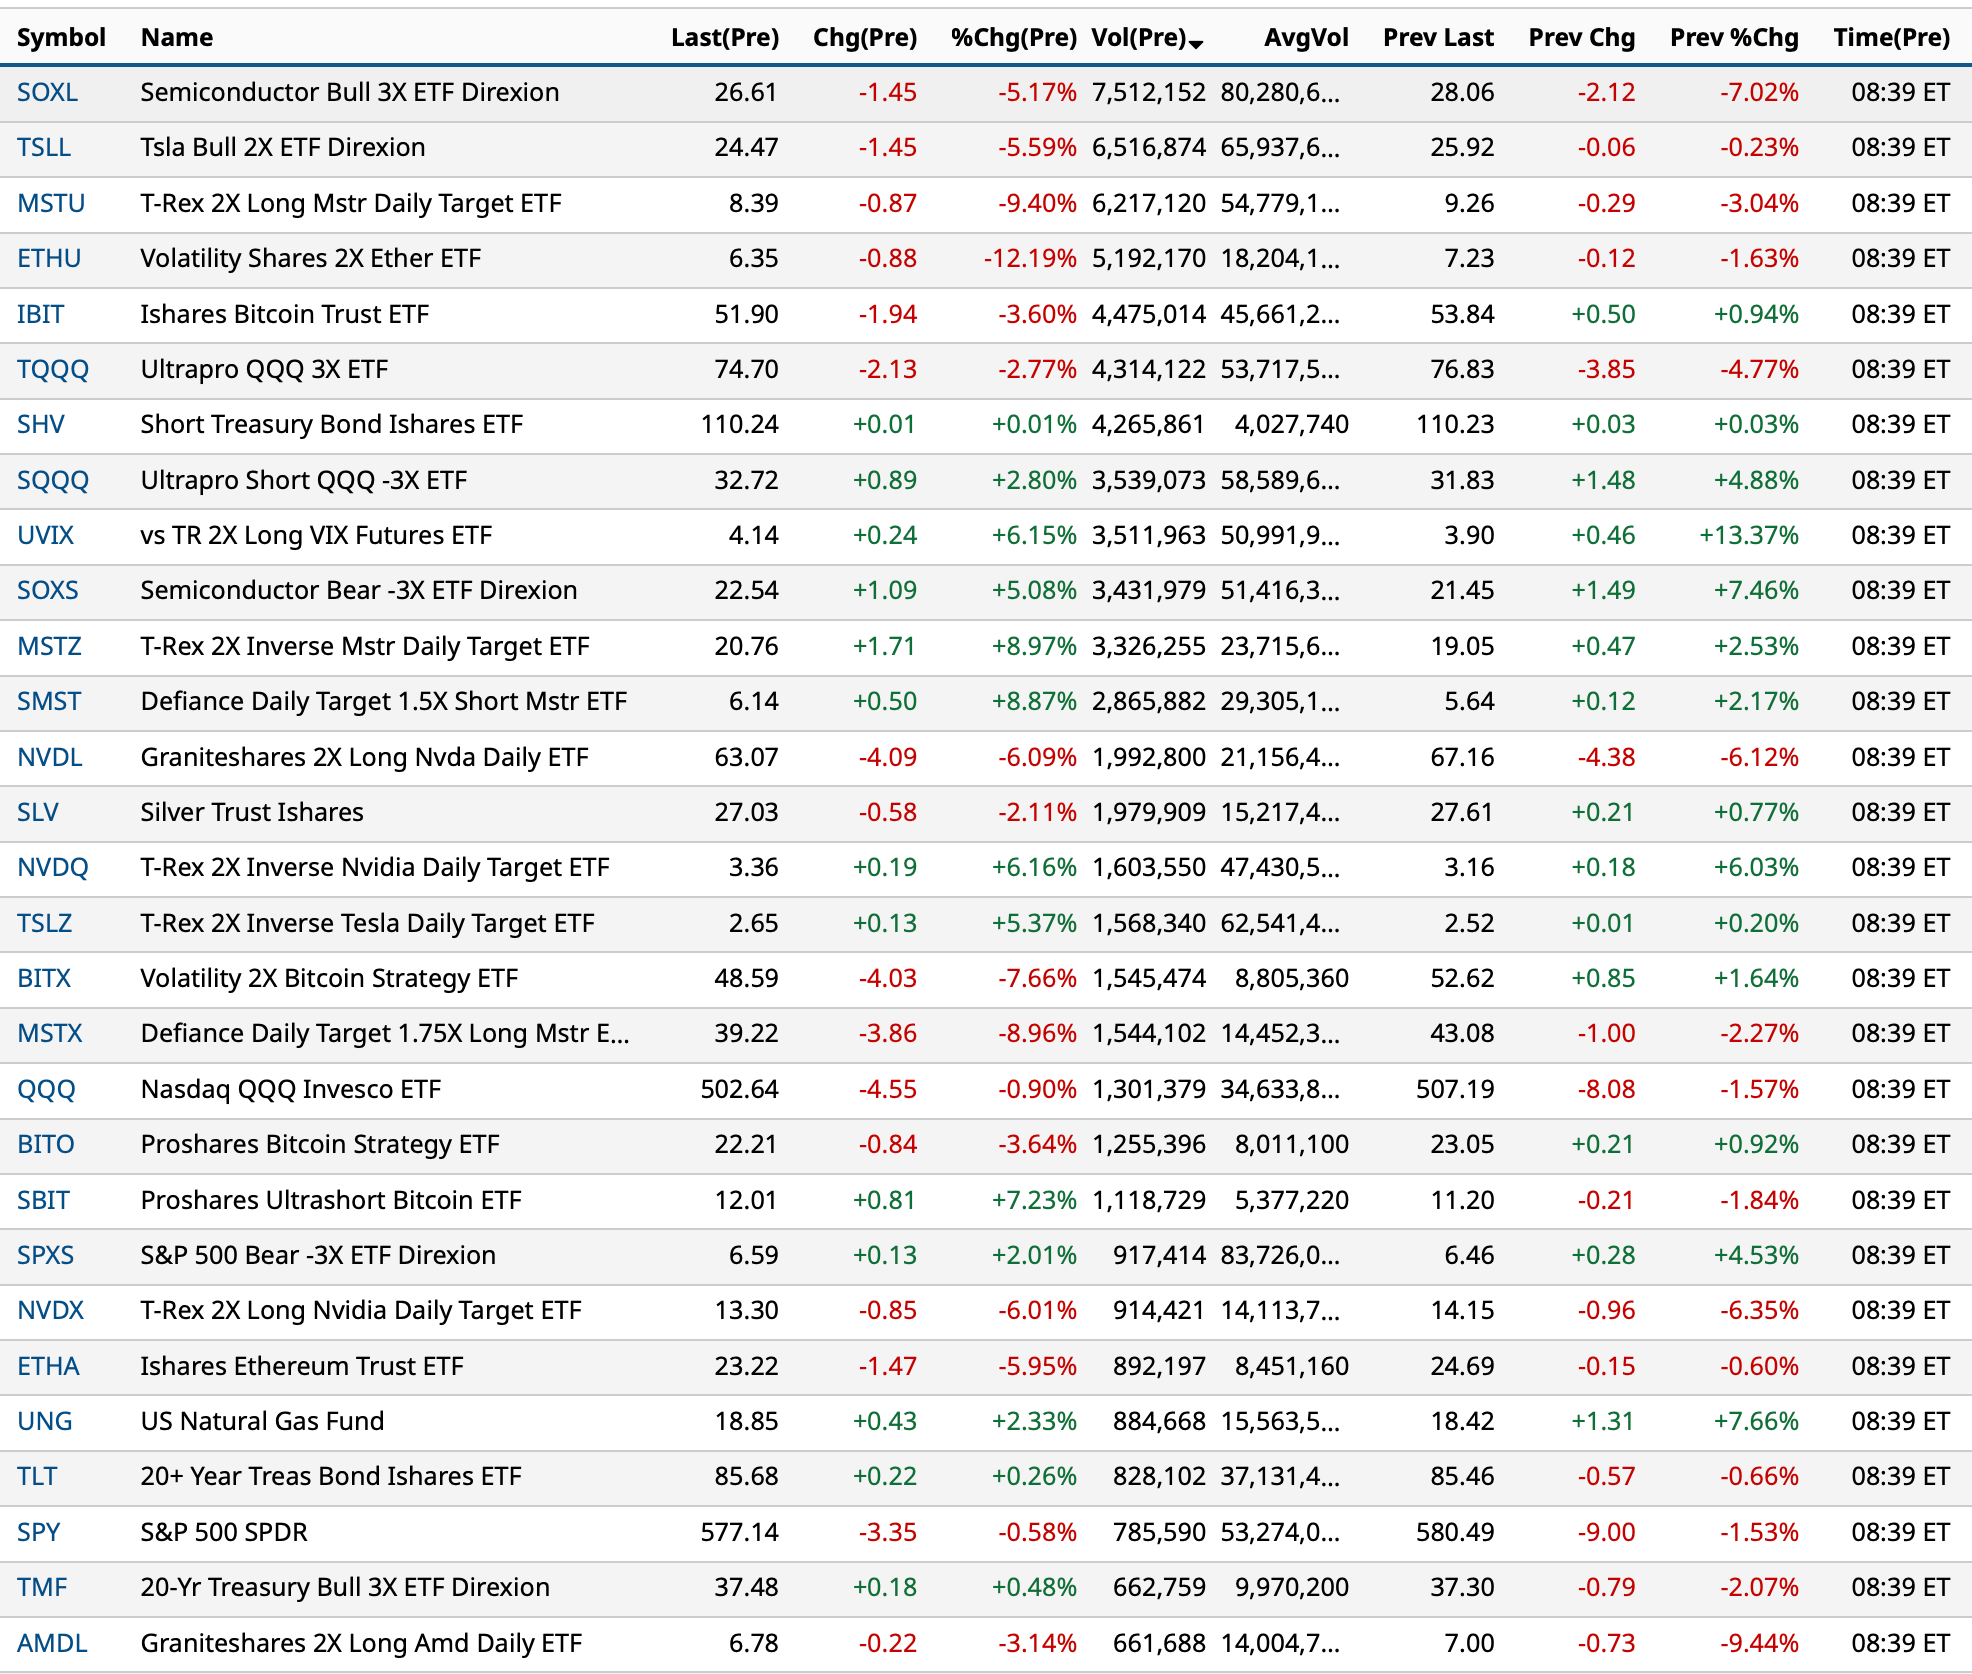This screenshot has height=1674, width=1972.
Task: Sort by Last(Pre) column header
Action: tap(724, 38)
